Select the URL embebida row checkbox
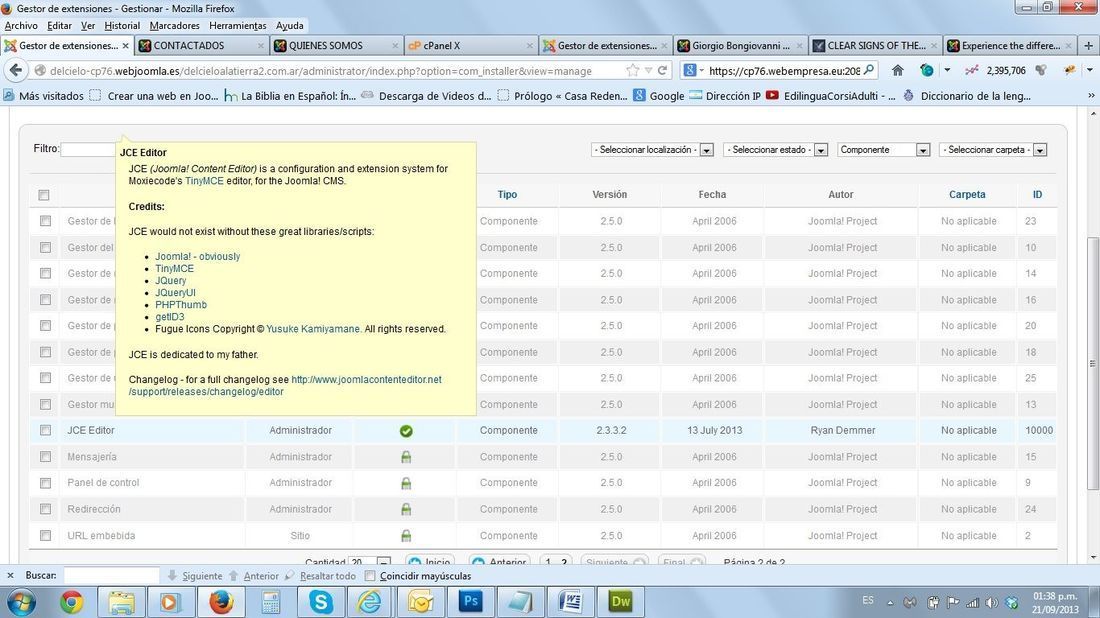The width and height of the screenshot is (1100, 618). click(46, 535)
